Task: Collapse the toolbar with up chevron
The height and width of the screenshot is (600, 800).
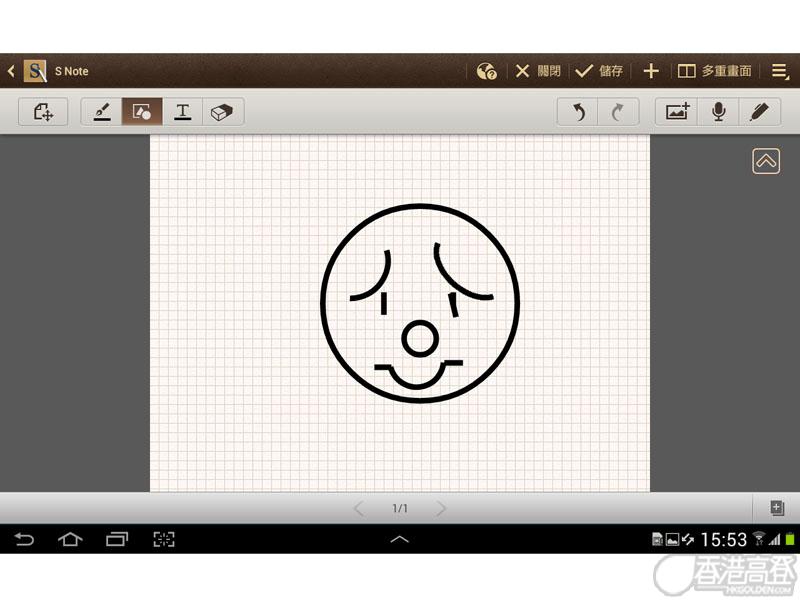Action: (x=766, y=161)
